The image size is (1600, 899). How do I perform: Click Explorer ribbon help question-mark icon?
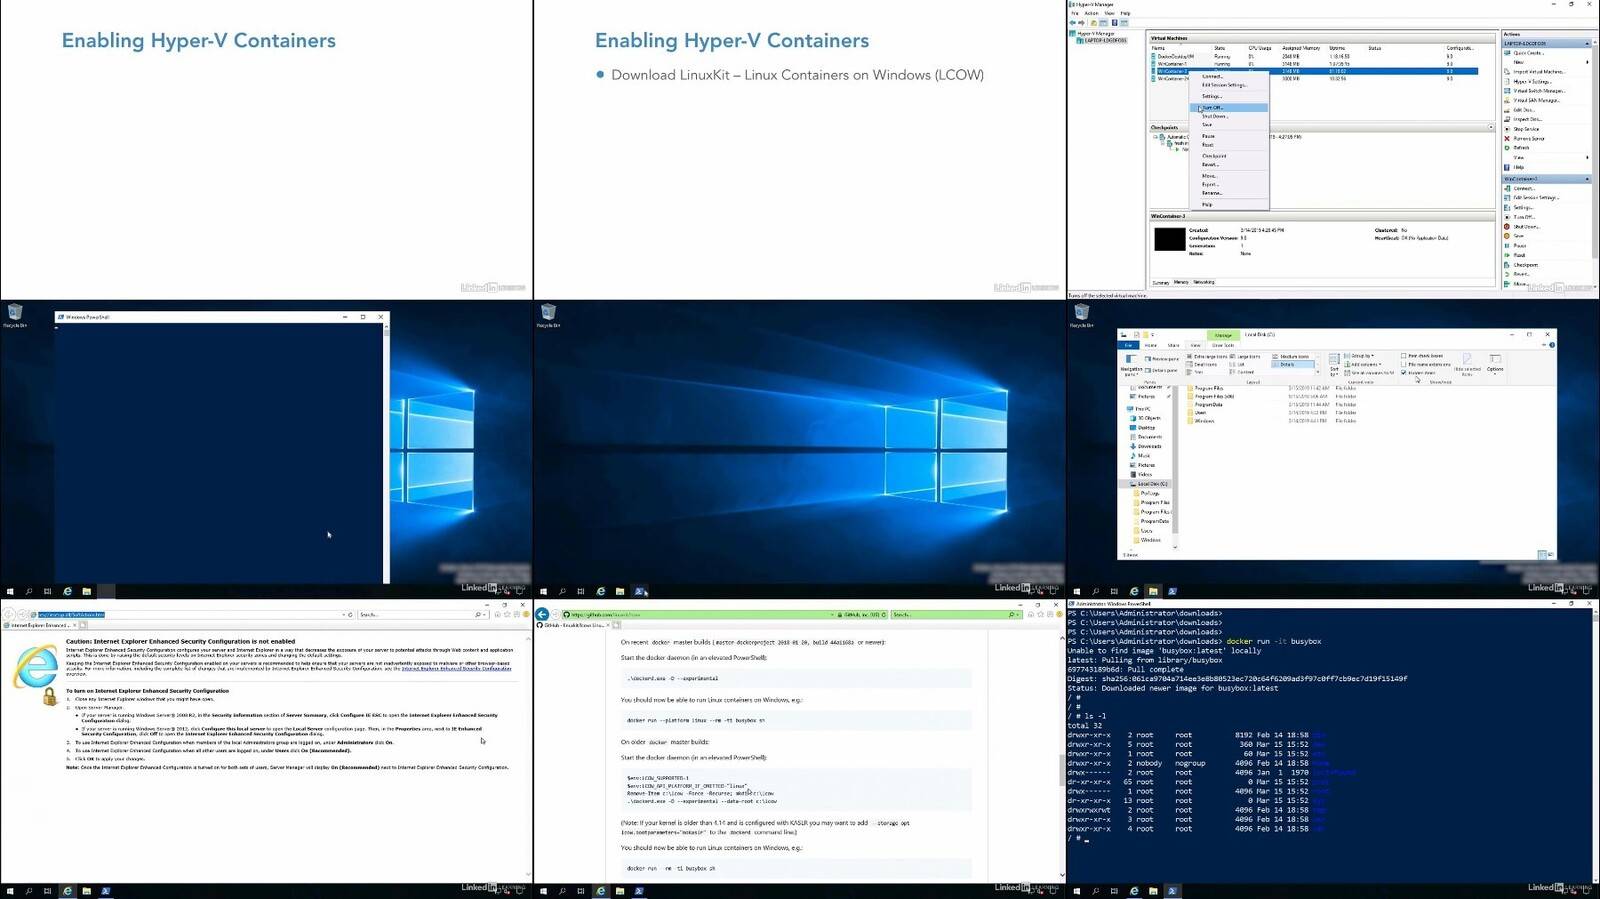click(x=1552, y=345)
